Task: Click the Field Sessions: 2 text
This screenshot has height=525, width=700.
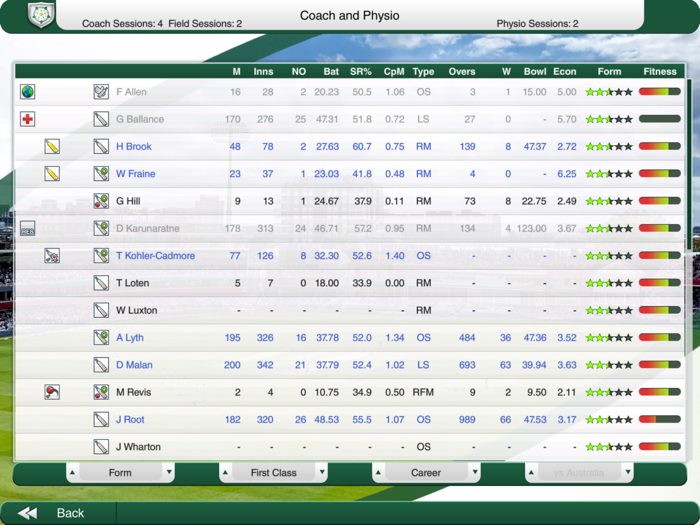Action: tap(205, 24)
